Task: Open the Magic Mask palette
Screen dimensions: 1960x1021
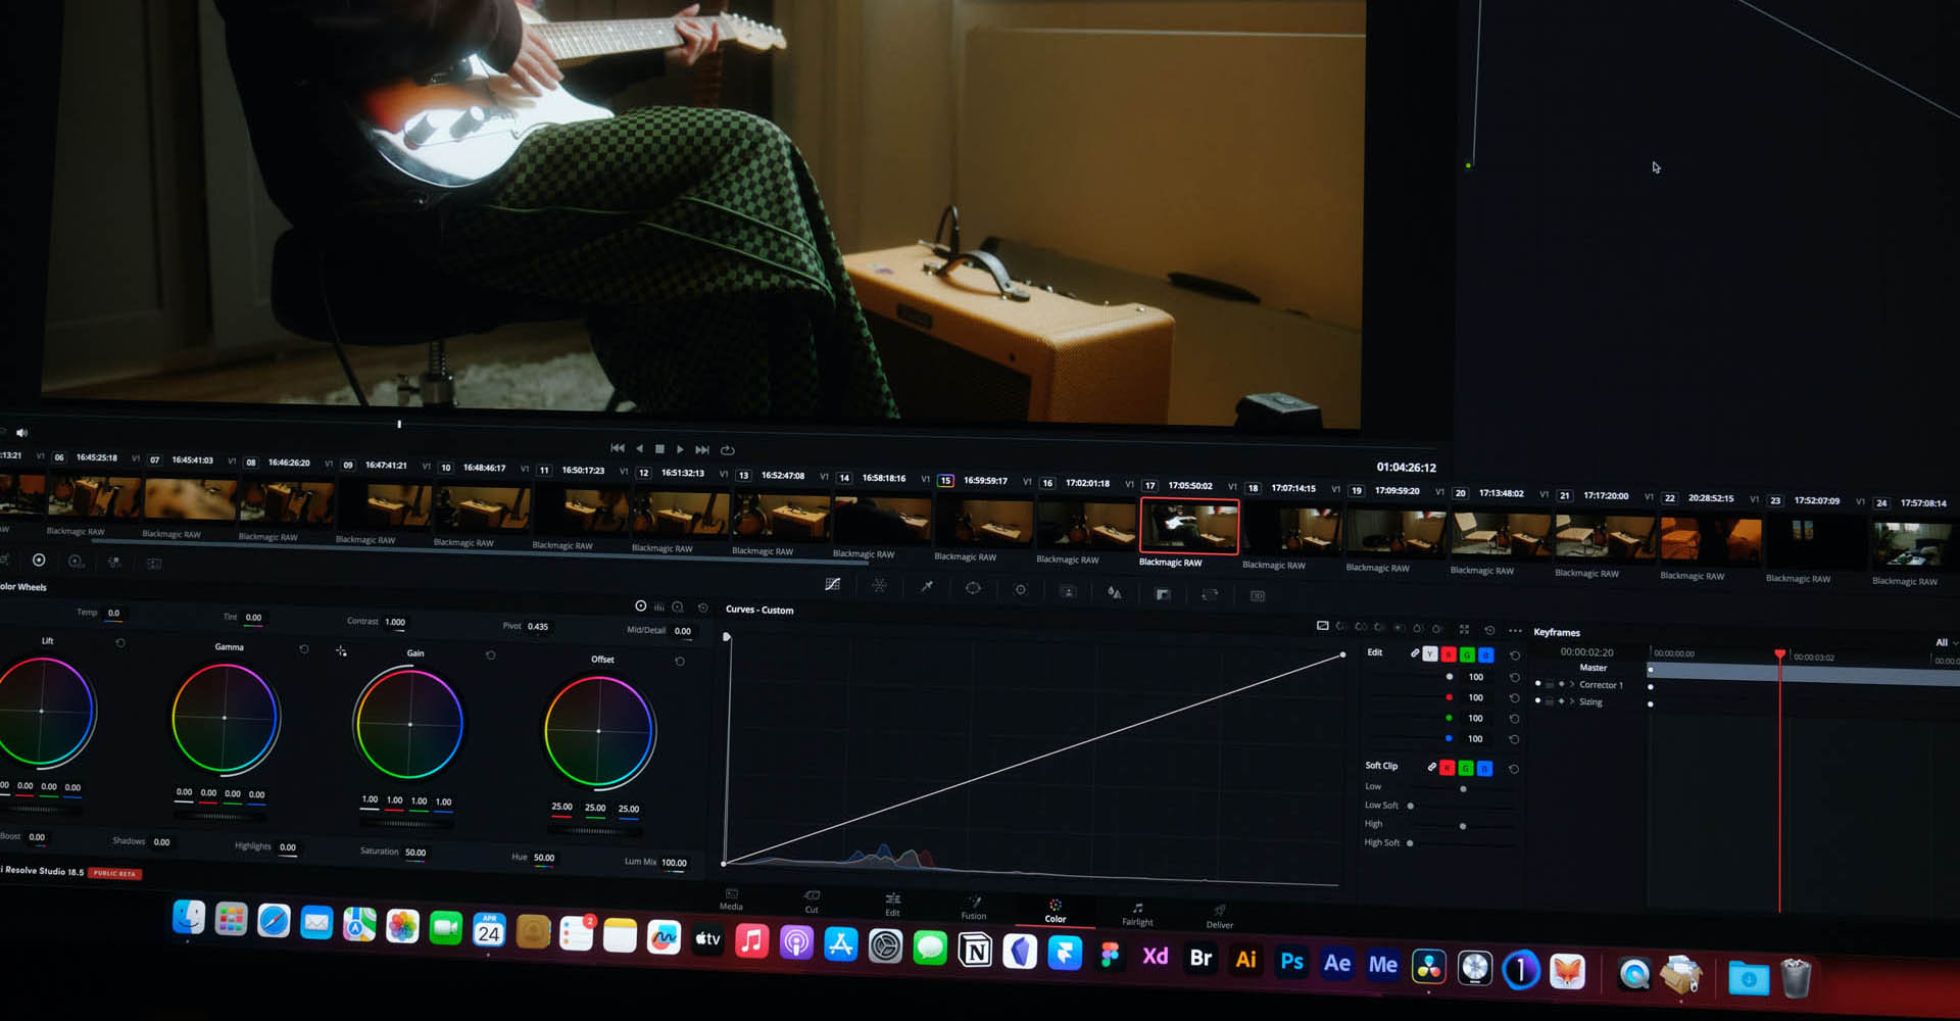Action: tap(1067, 591)
